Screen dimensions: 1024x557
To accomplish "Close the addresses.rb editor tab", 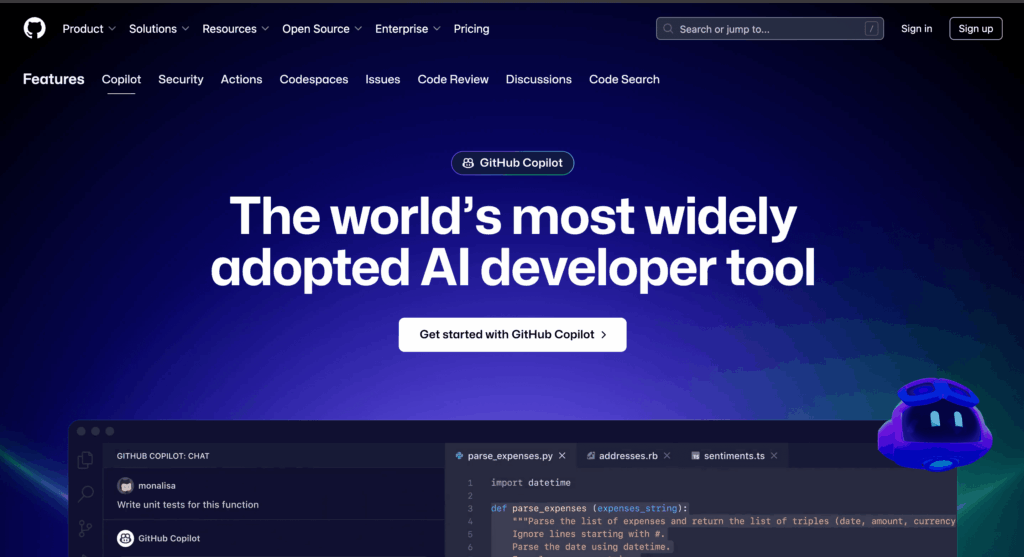I will (668, 456).
